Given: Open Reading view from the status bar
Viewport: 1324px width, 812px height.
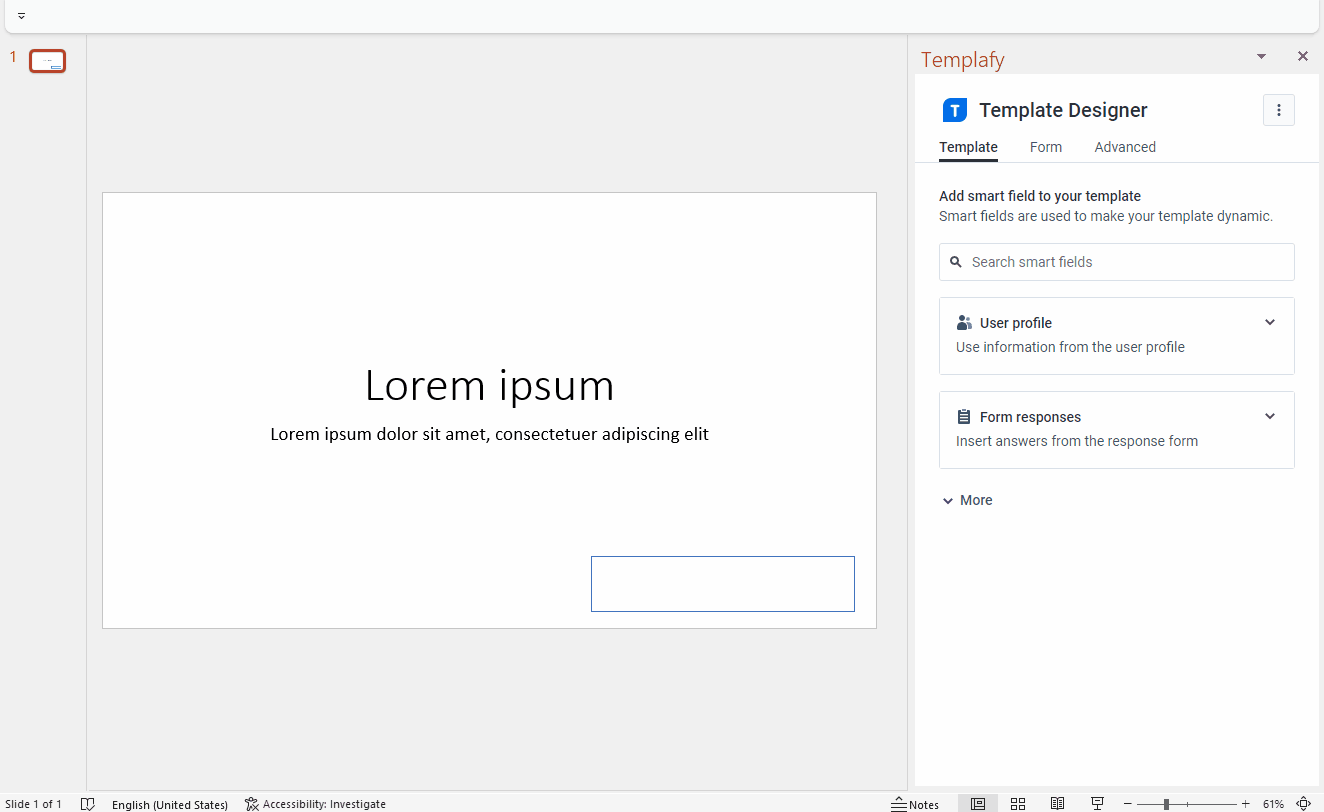Looking at the screenshot, I should (1057, 803).
